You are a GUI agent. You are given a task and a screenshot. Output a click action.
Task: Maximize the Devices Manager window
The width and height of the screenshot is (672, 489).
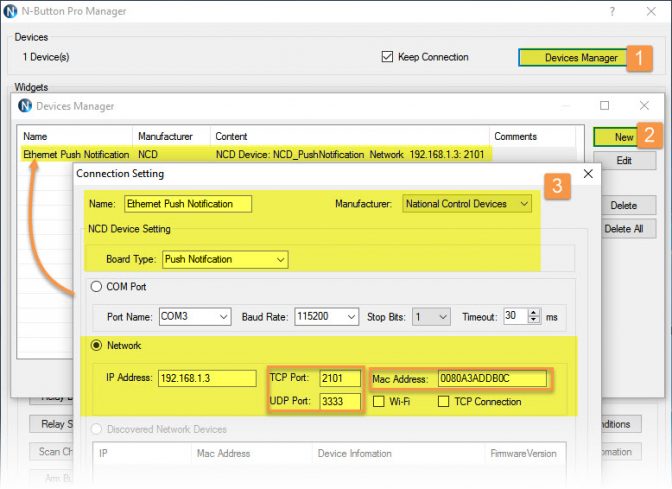click(x=604, y=105)
